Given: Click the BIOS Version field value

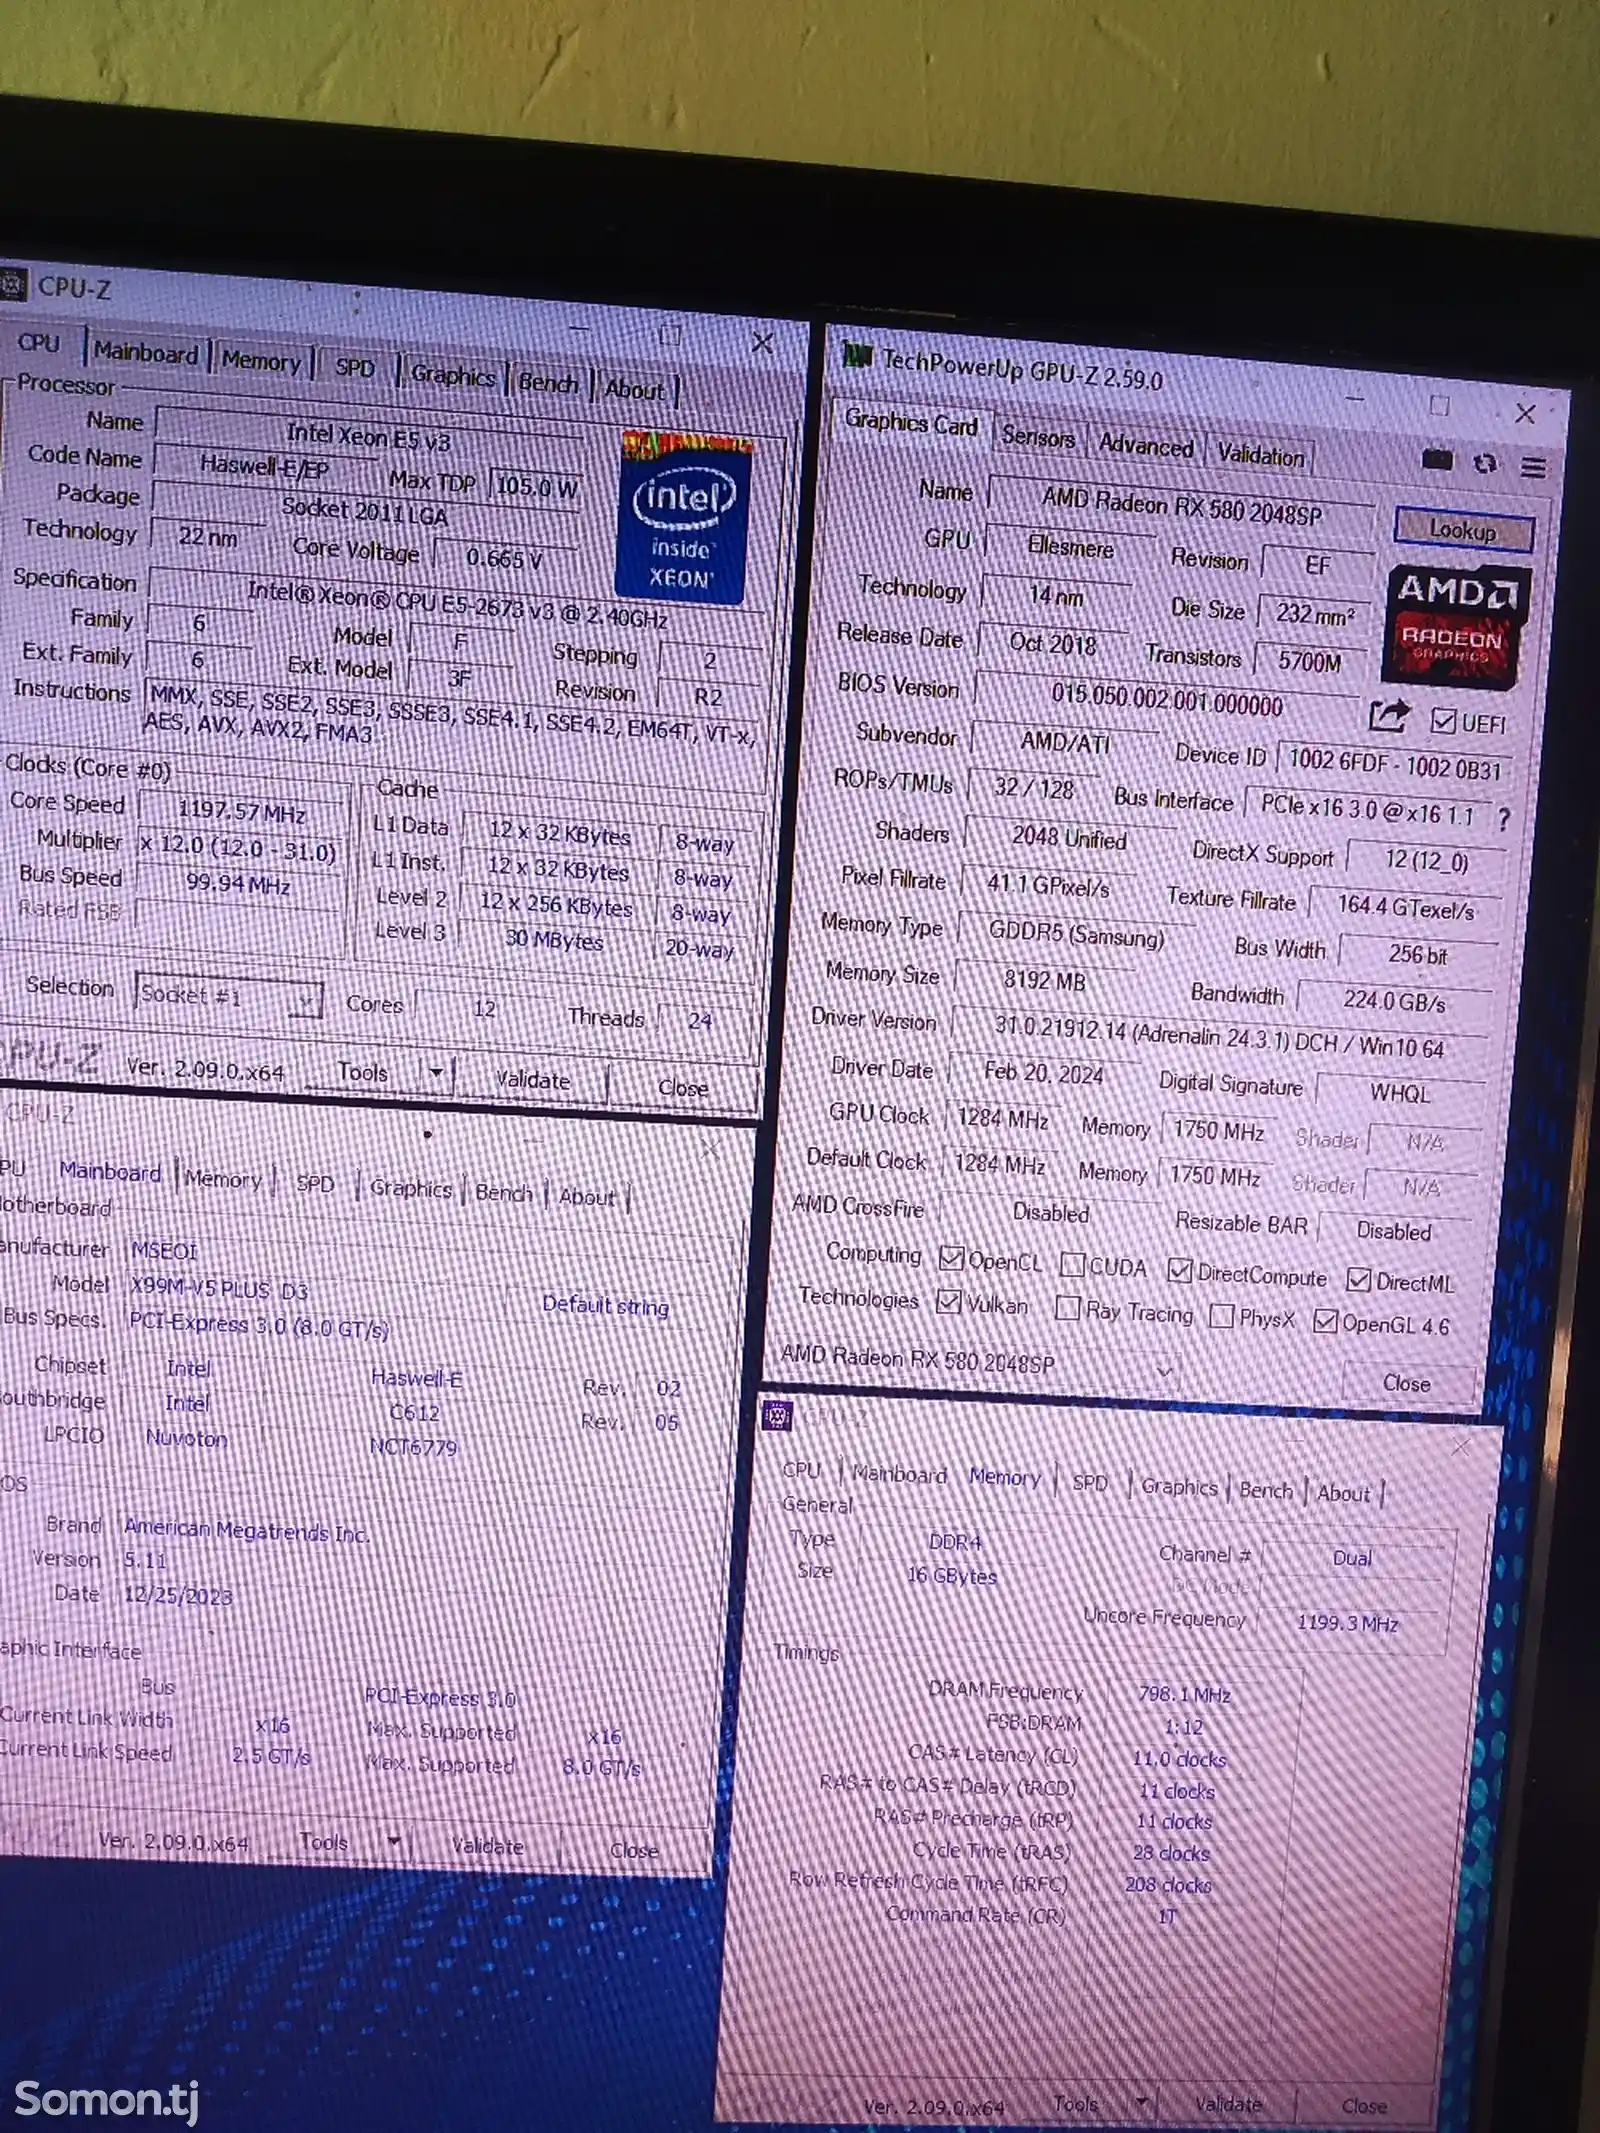Looking at the screenshot, I should [1166, 700].
